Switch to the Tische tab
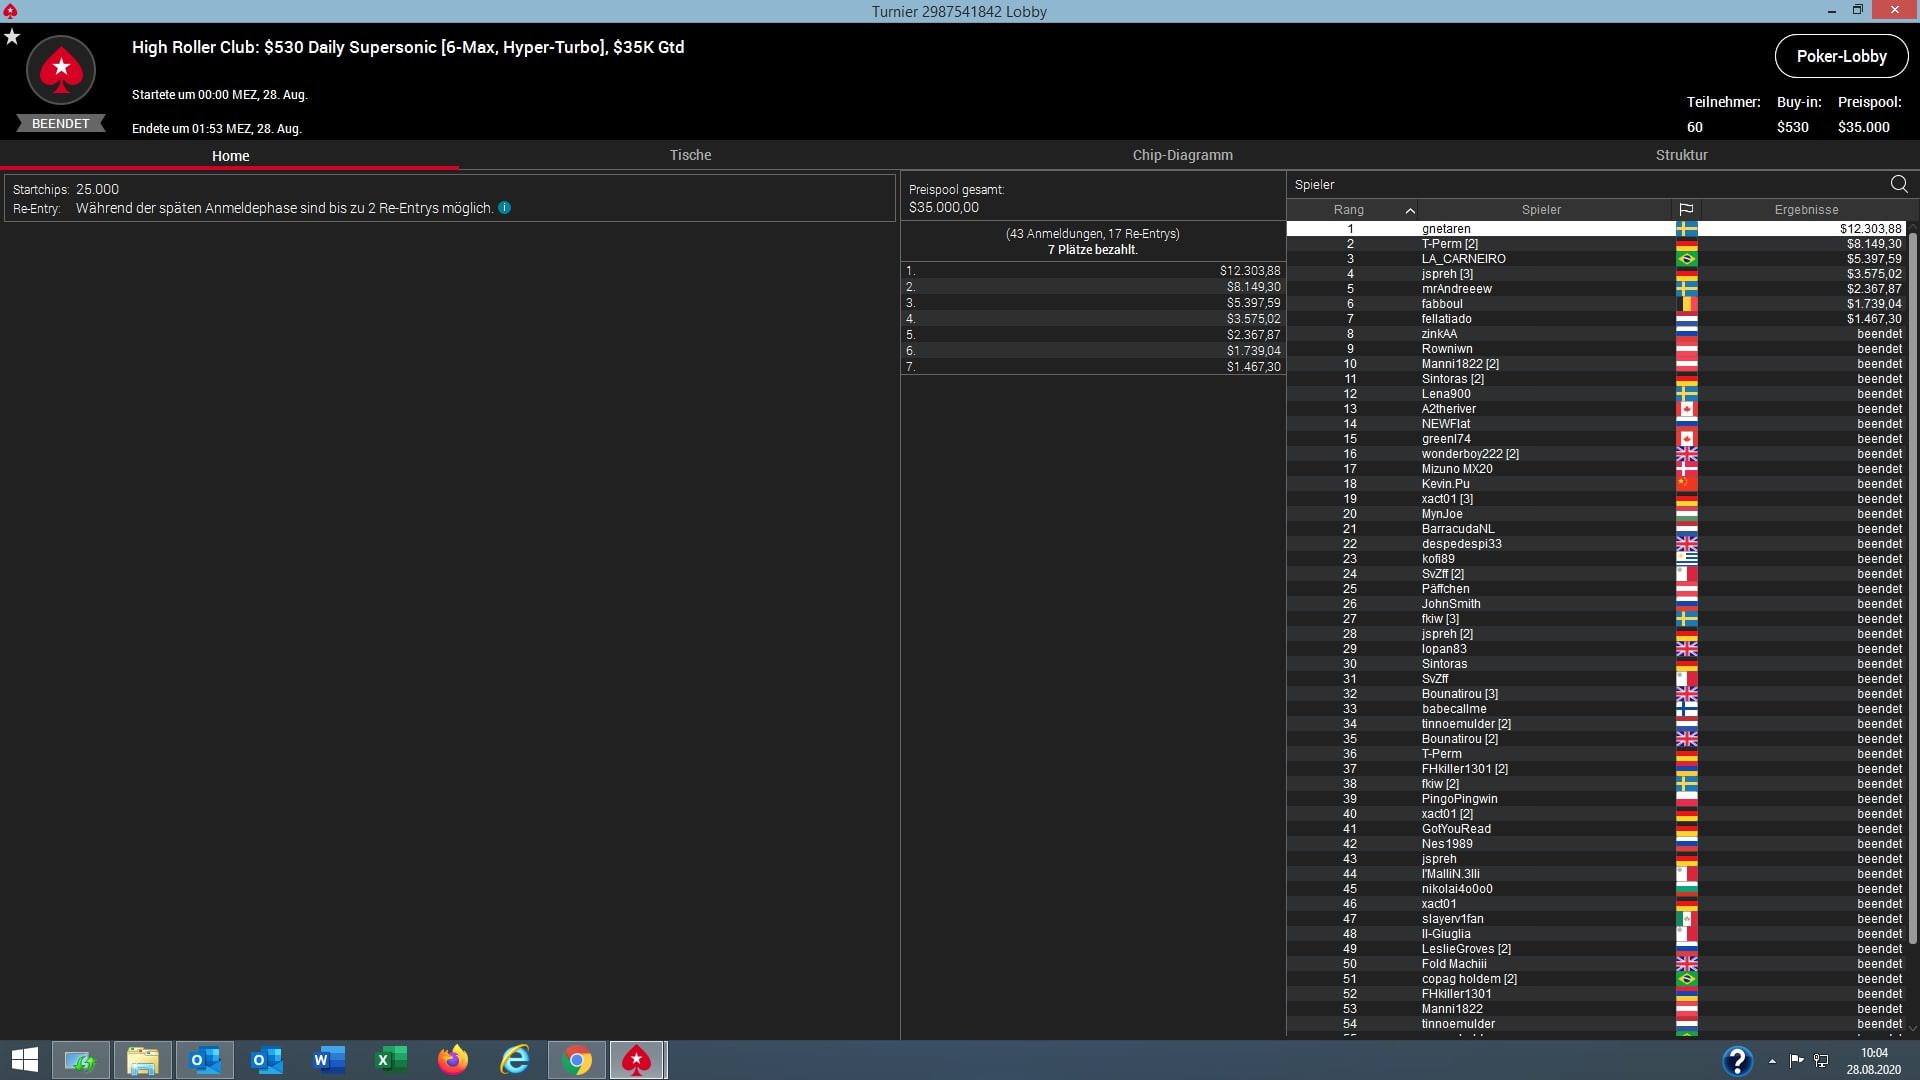This screenshot has height=1080, width=1920. tap(690, 155)
